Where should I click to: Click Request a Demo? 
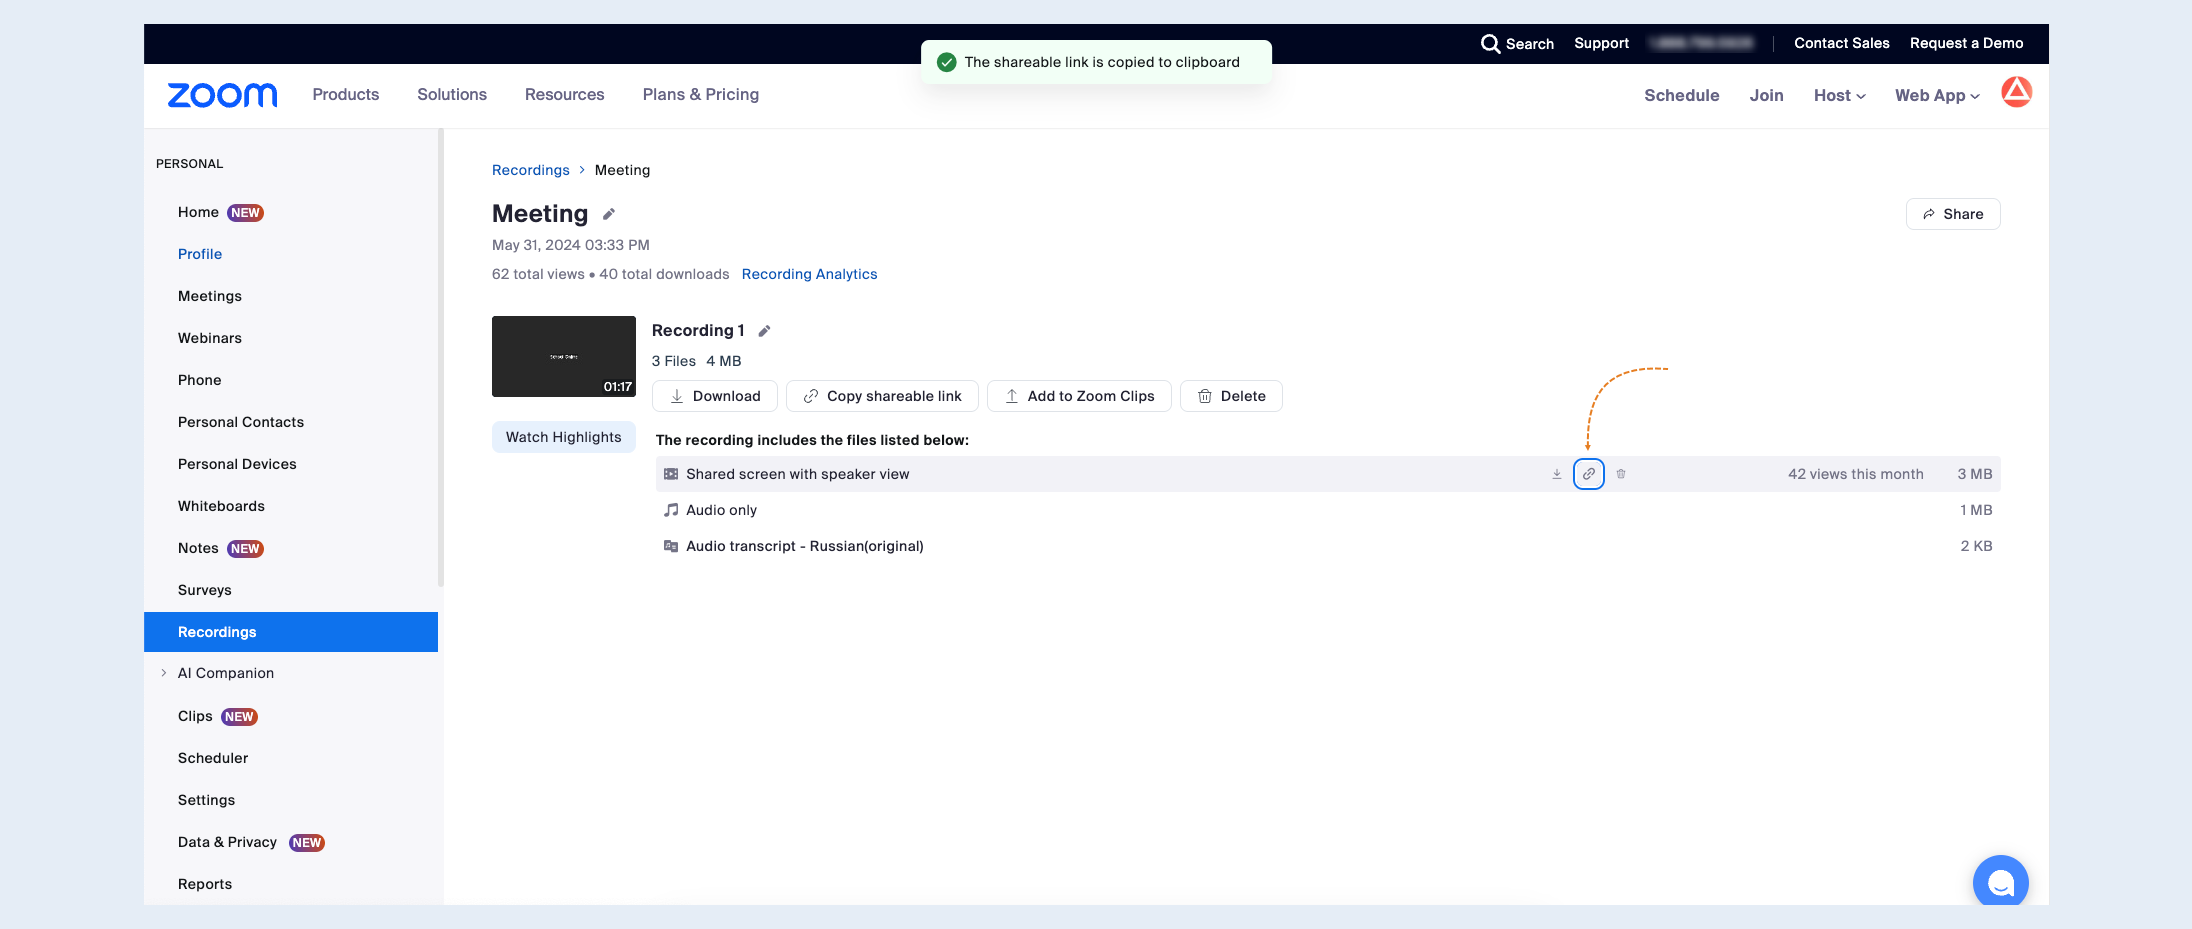click(1967, 43)
